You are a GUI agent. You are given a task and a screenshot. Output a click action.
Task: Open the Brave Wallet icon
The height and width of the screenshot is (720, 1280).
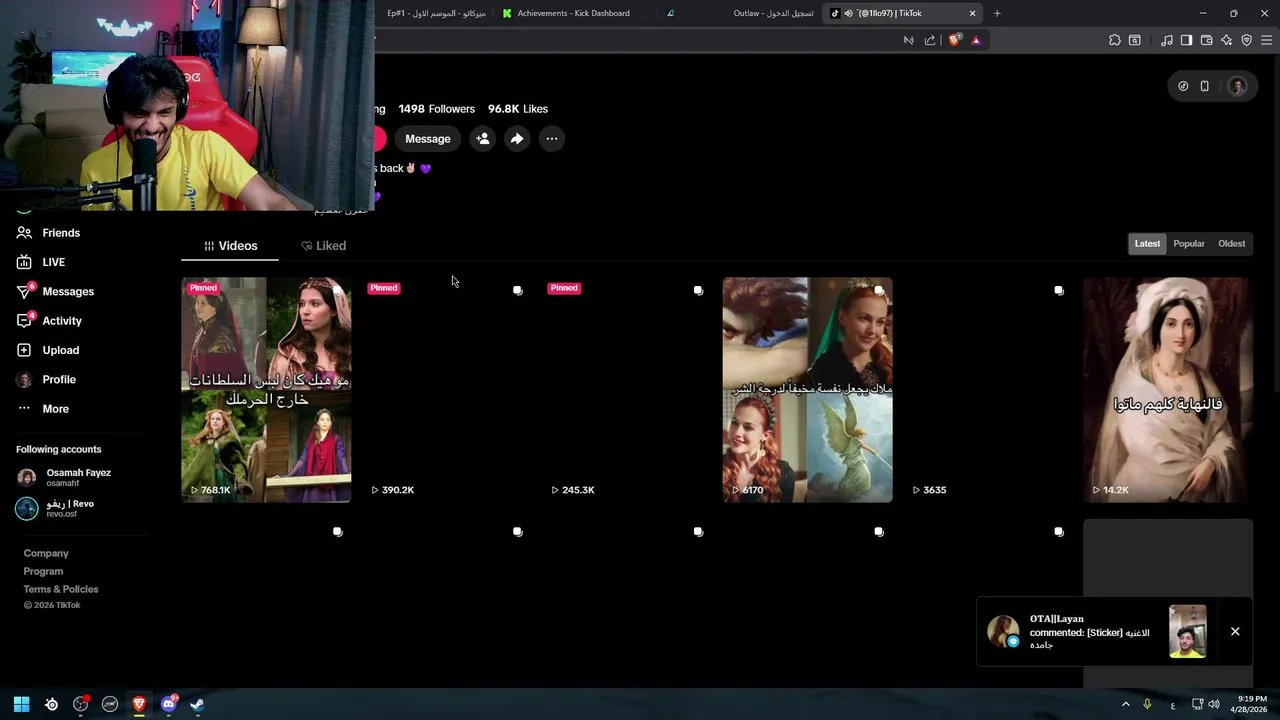(x=1207, y=40)
